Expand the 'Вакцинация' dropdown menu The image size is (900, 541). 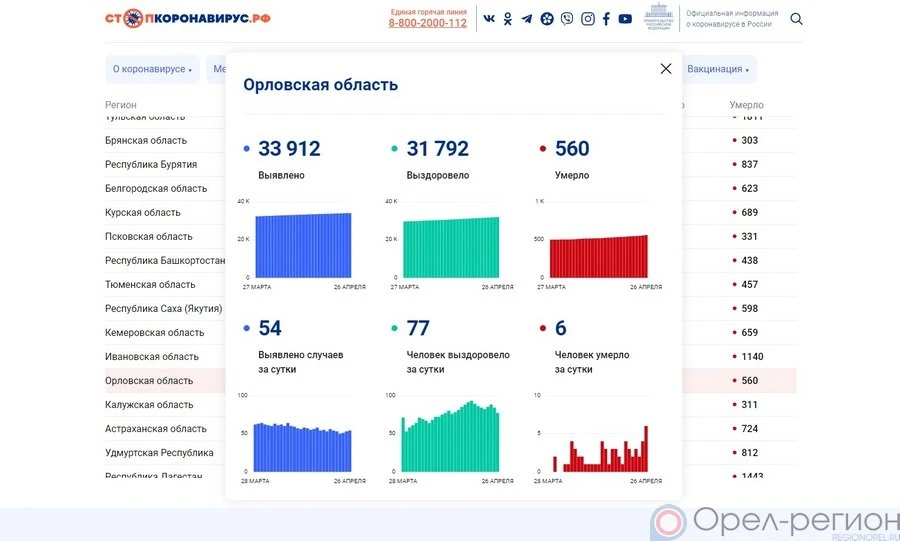click(x=719, y=69)
